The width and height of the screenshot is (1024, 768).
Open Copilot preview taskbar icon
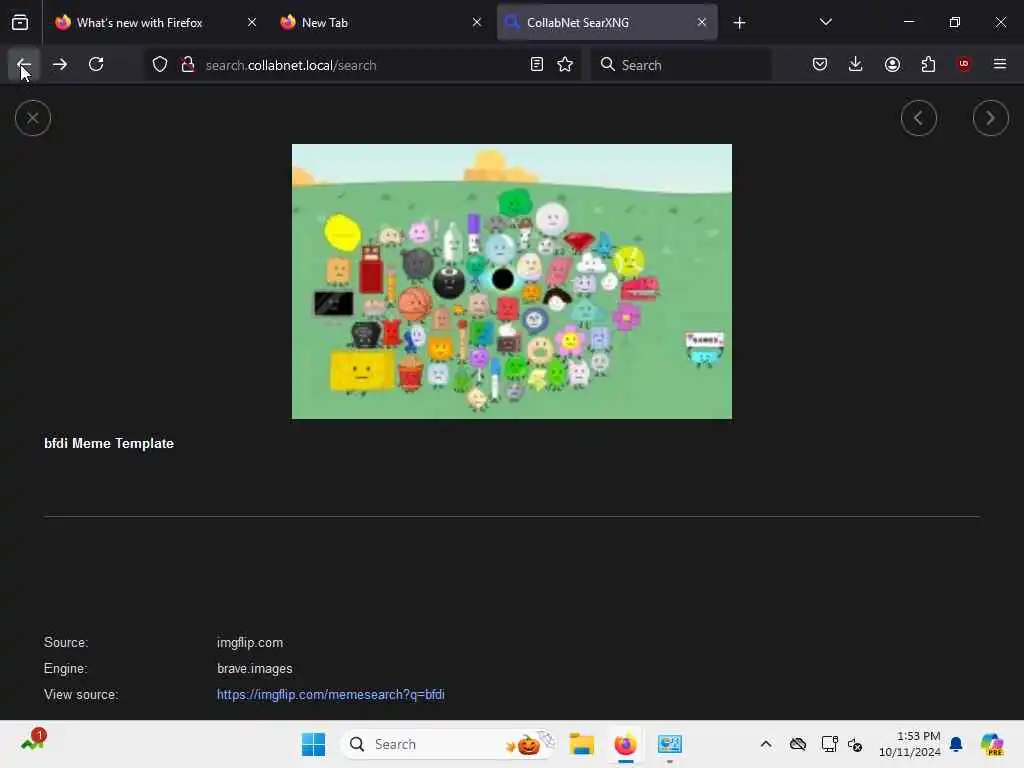992,744
